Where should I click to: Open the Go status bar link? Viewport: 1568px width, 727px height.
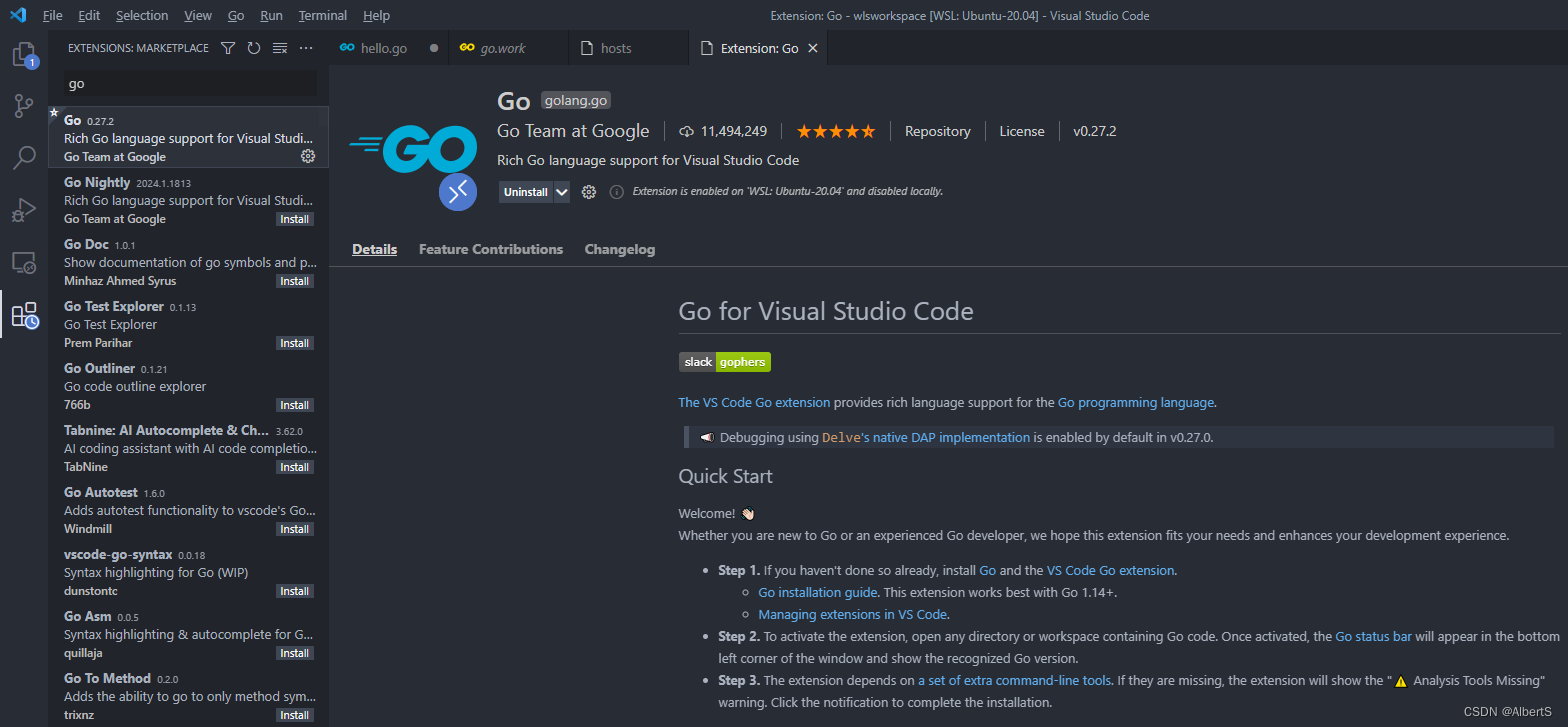pos(1374,636)
